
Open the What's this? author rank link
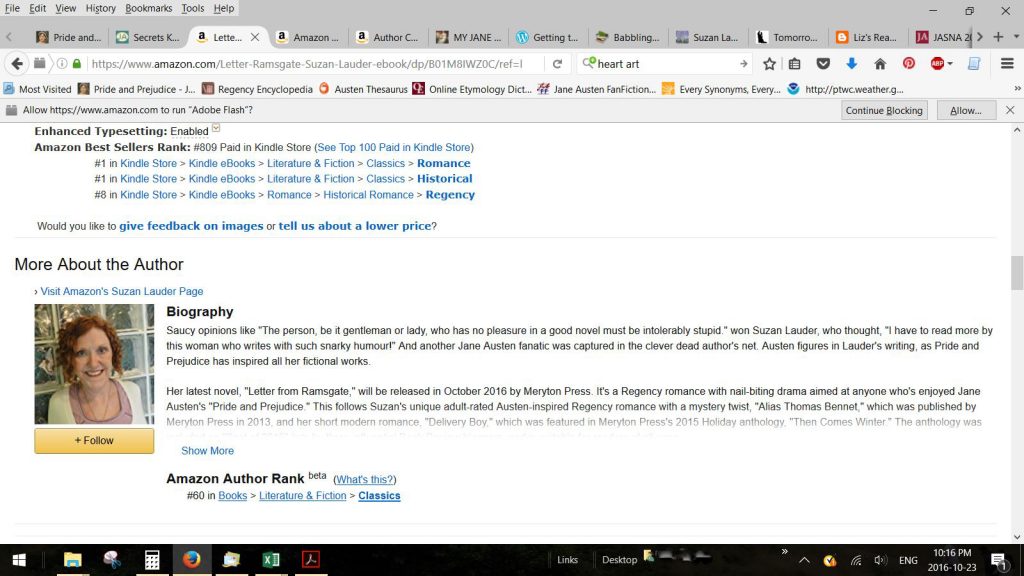tap(364, 479)
